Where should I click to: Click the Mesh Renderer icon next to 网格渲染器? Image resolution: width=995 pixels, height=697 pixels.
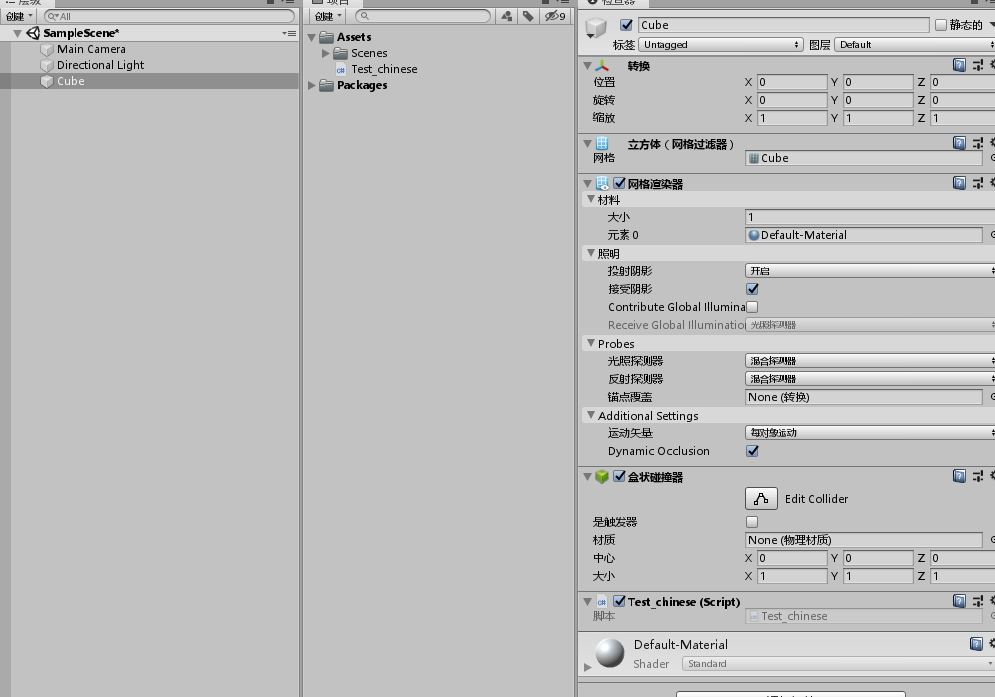601,183
